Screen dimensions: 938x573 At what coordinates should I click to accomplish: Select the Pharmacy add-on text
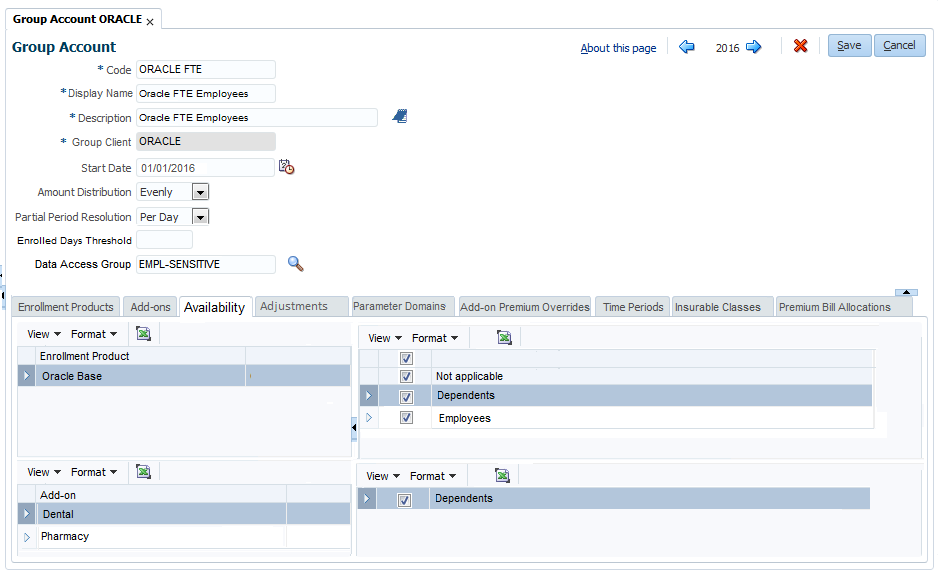tap(65, 537)
